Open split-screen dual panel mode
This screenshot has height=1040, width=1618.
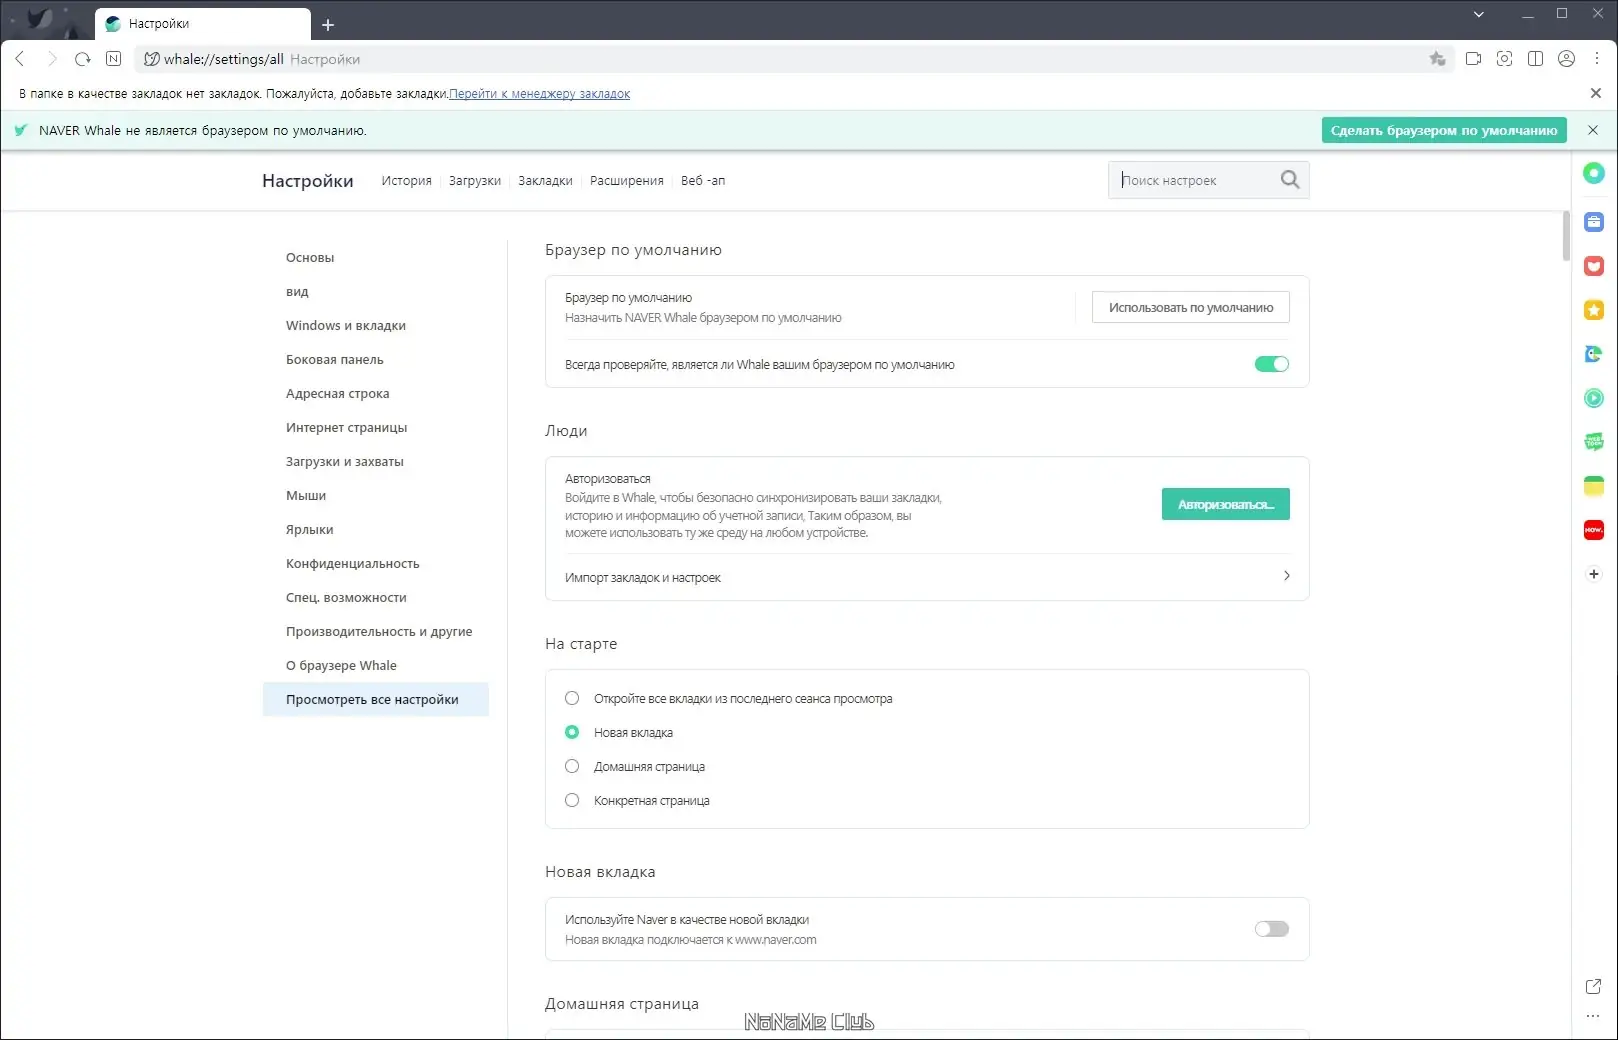click(x=1535, y=59)
